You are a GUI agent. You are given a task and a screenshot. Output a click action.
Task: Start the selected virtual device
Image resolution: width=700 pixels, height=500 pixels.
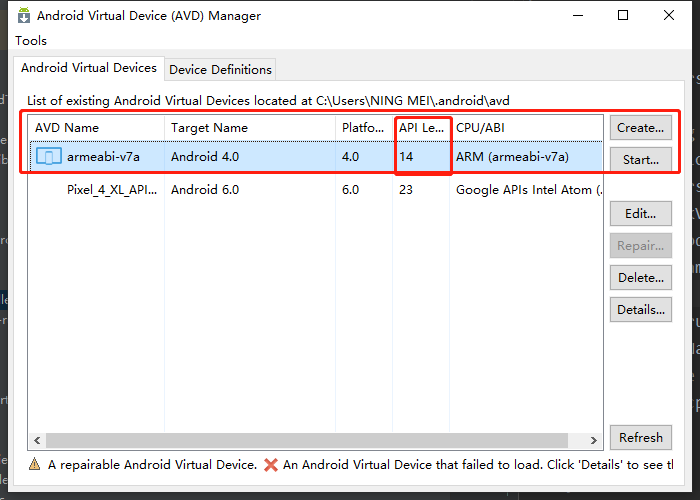(641, 159)
